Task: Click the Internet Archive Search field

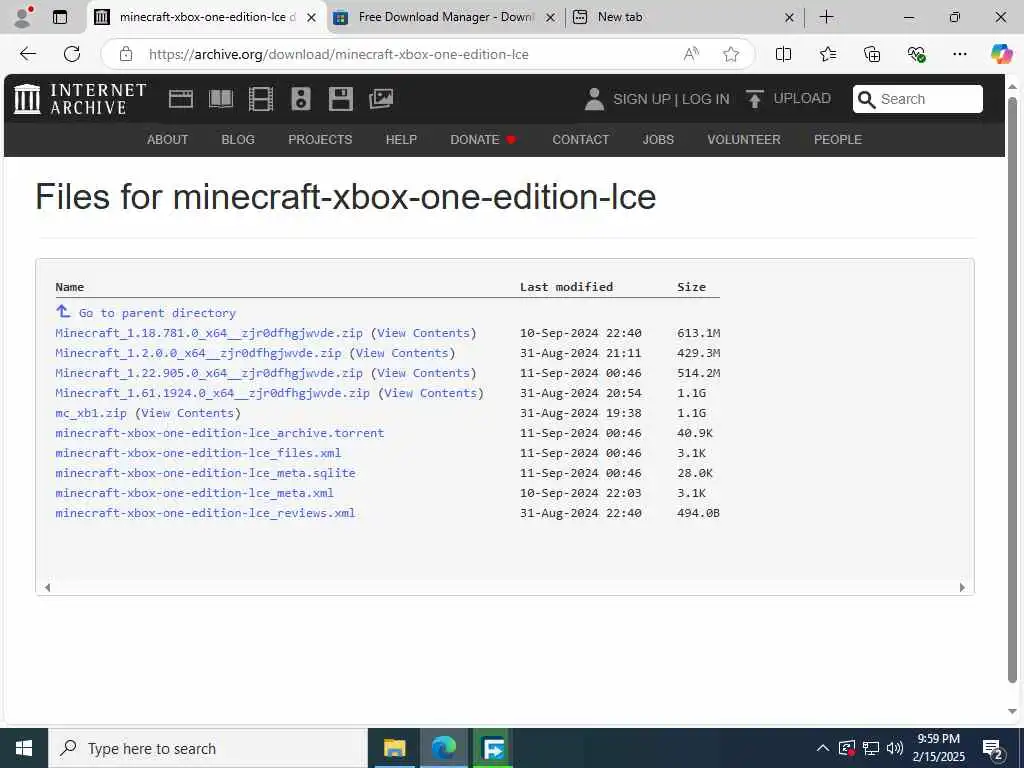Action: click(x=918, y=99)
